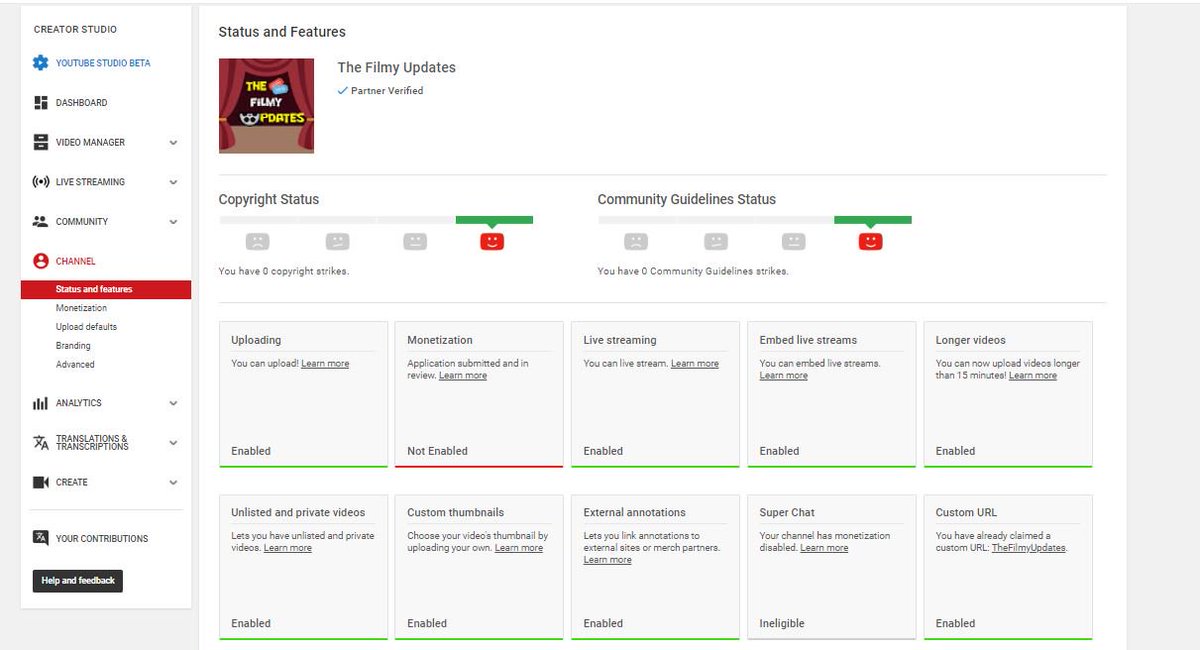The height and width of the screenshot is (650, 1200).
Task: Click first gray sad face in Community Guidelines Status
Action: (x=636, y=241)
